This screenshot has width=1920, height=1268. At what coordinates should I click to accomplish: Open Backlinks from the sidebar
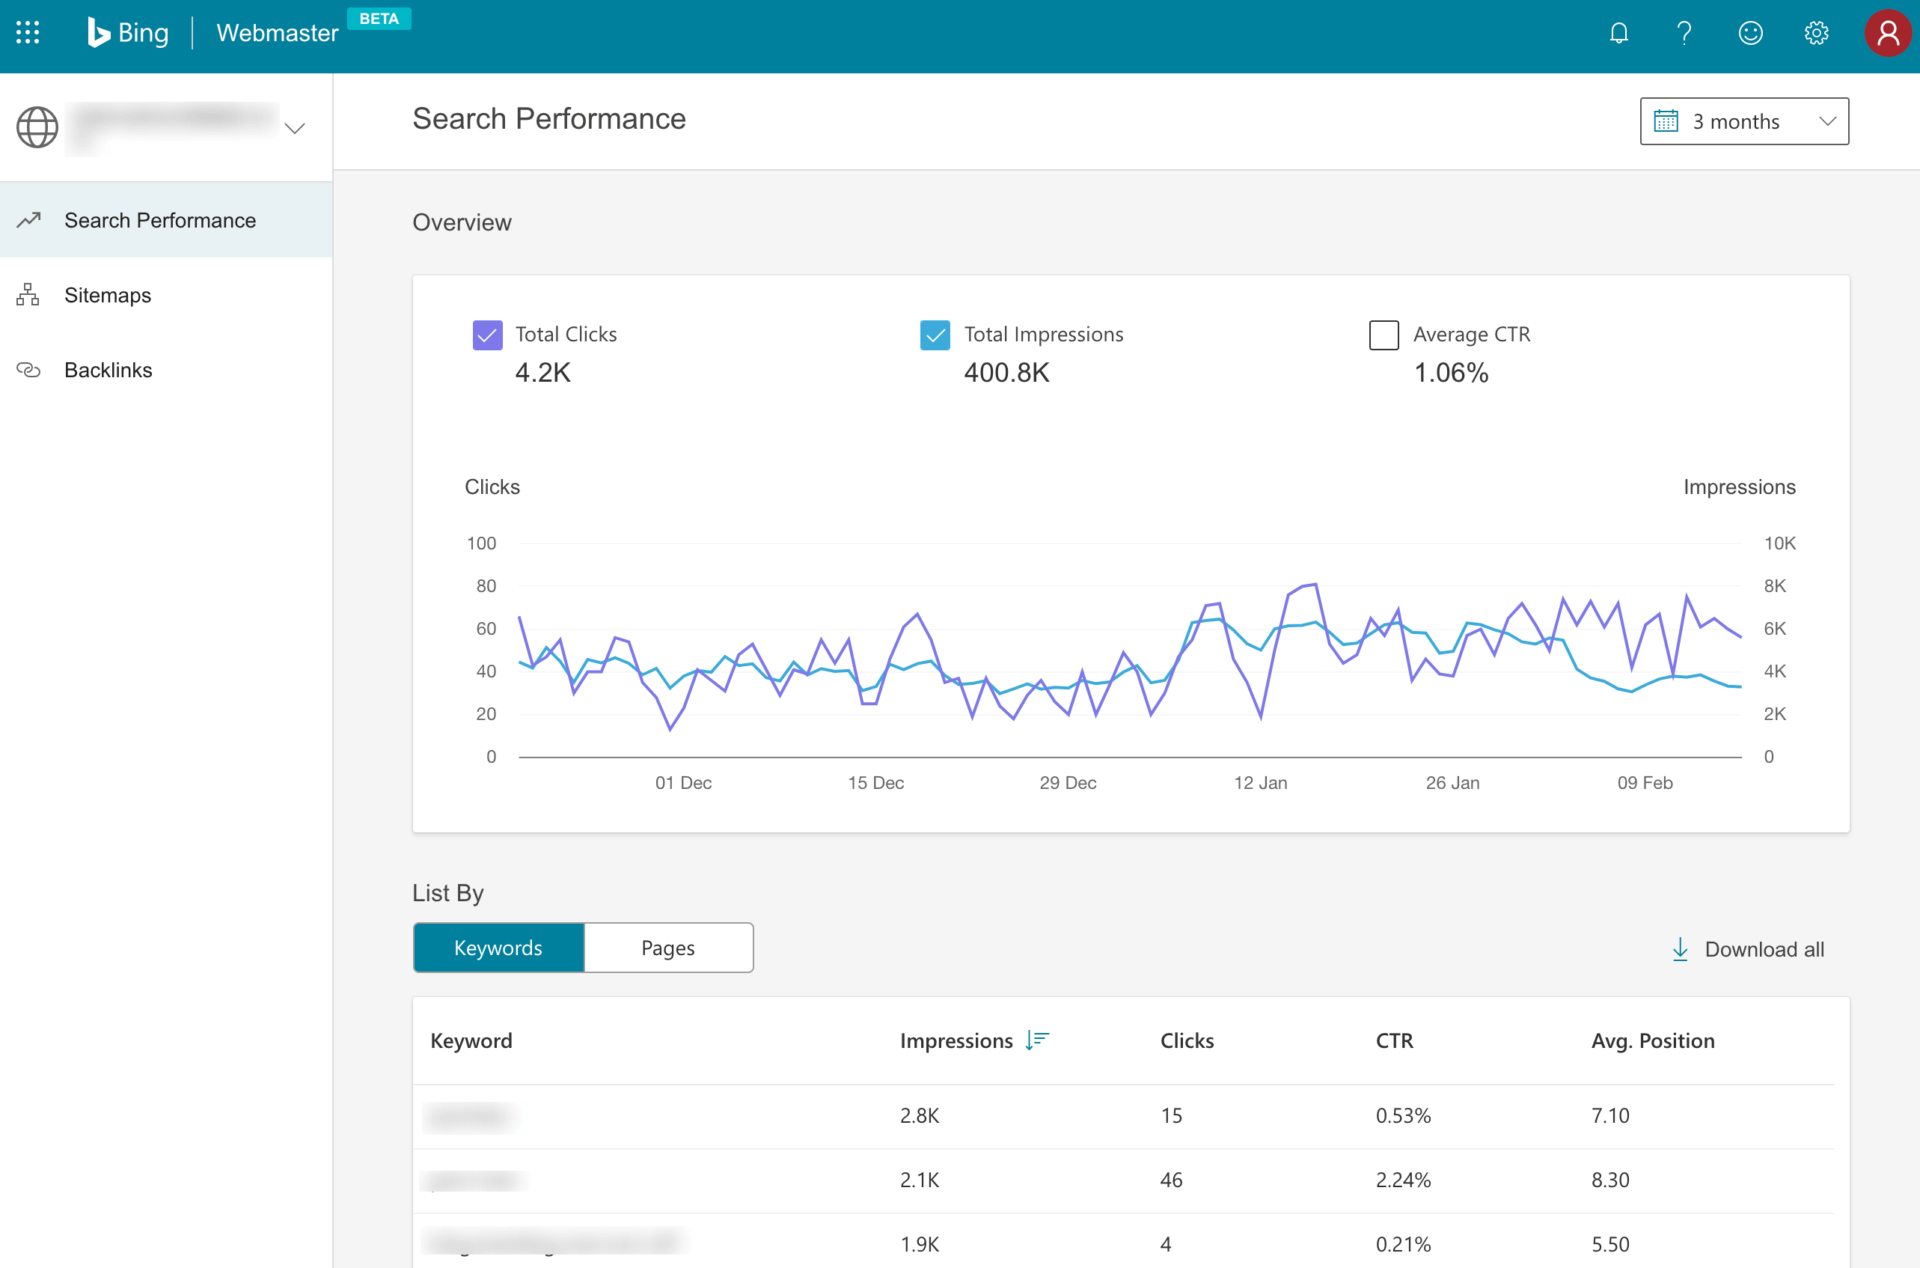(x=108, y=370)
